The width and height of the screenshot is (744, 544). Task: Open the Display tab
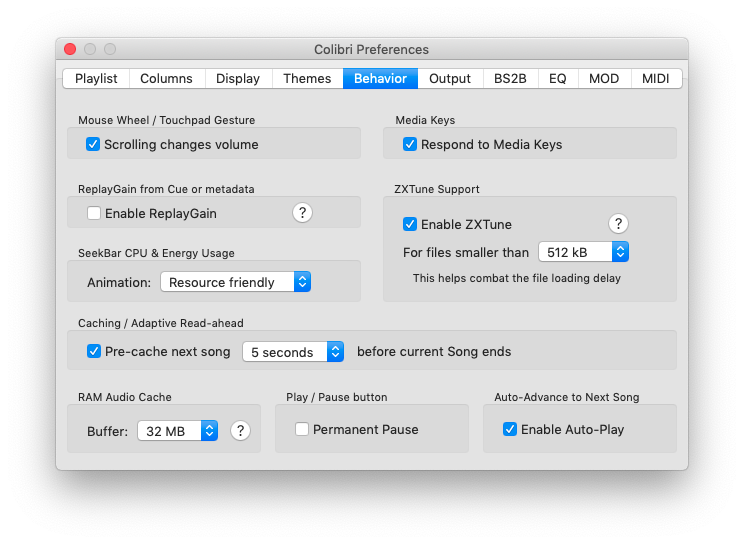tap(238, 78)
